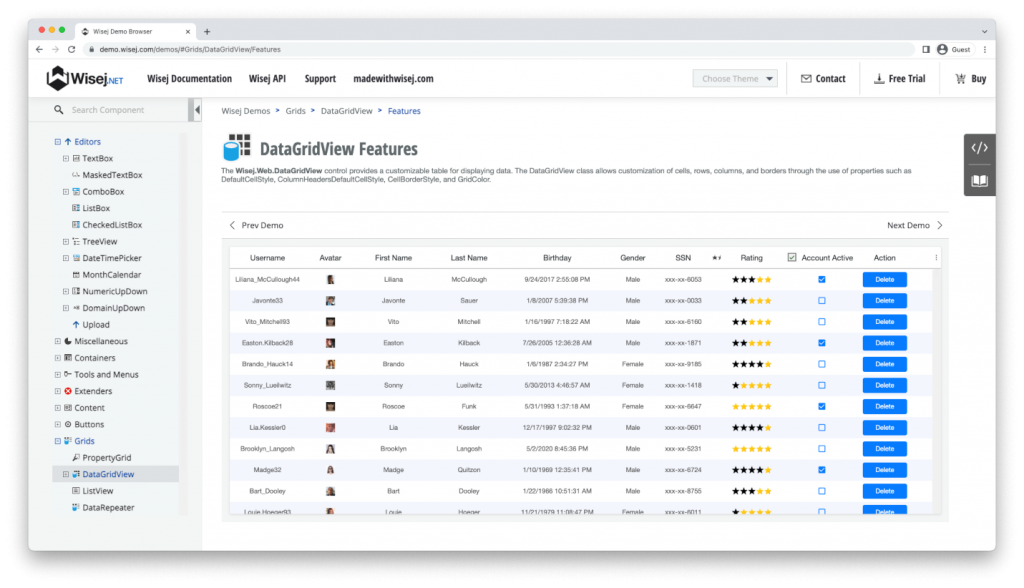Screen dimensions: 1024x588
Task: Open madewithwisej.com menu item
Action: point(393,78)
